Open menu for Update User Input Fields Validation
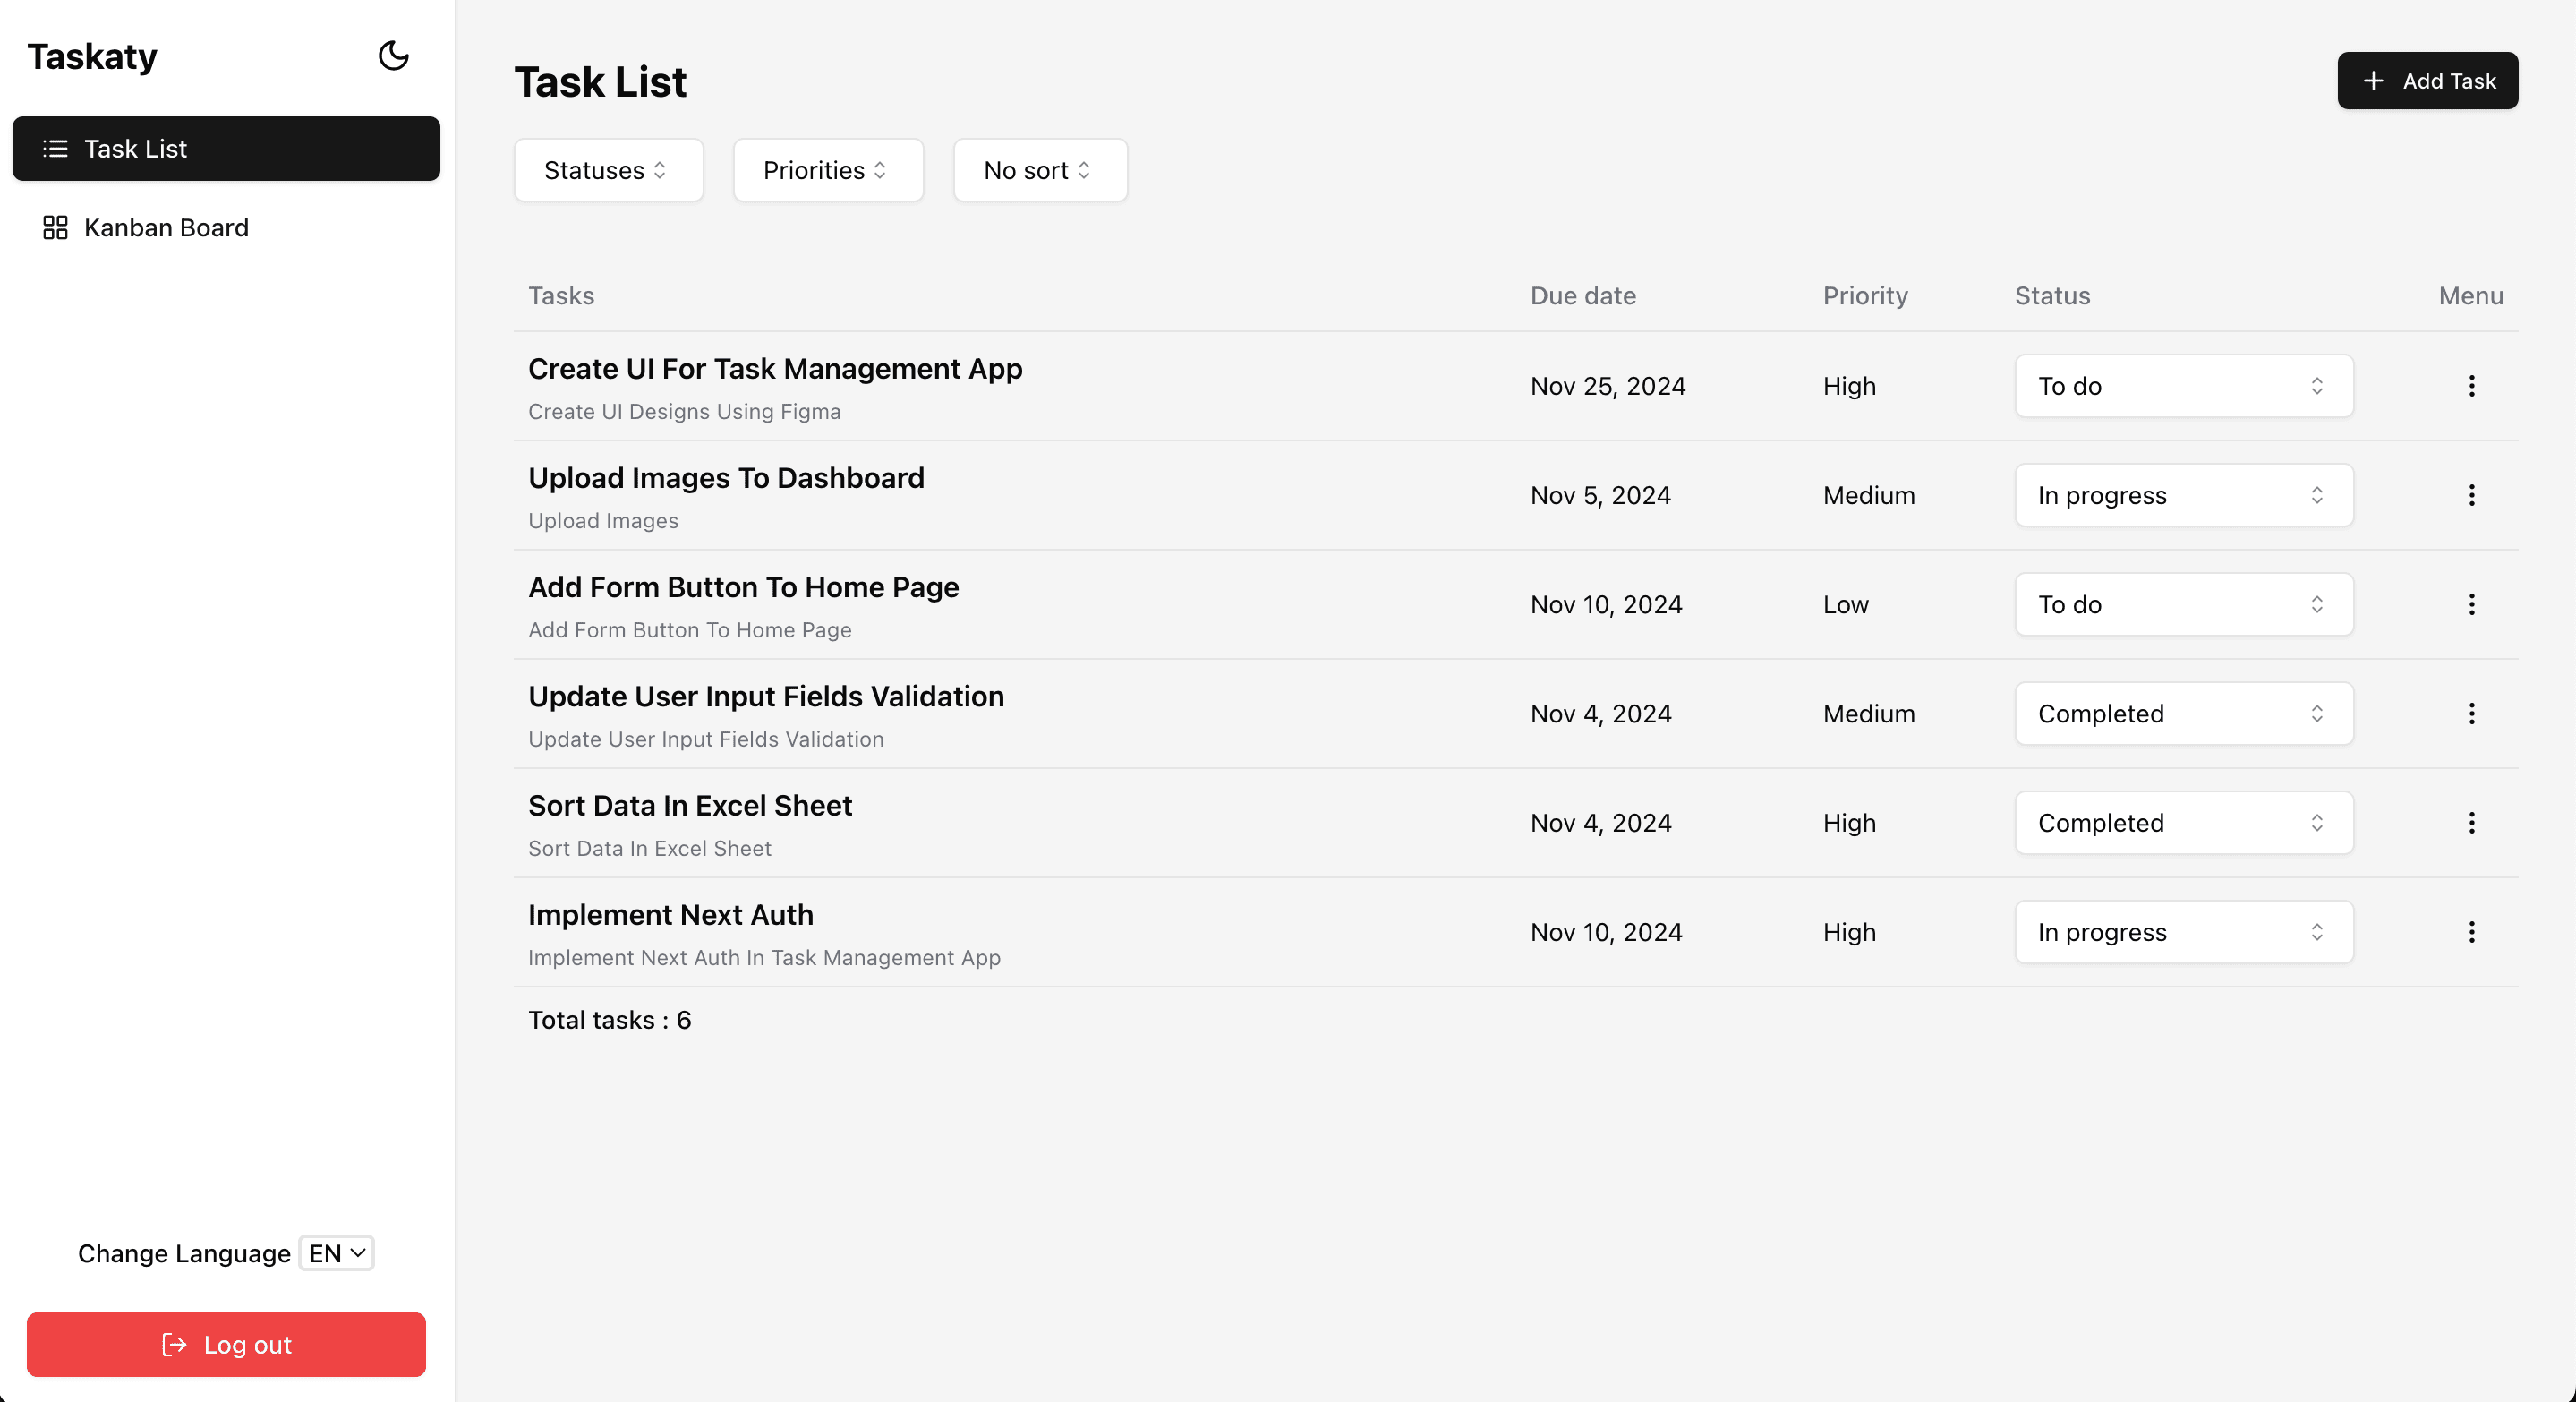2576x1402 pixels. pyautogui.click(x=2471, y=713)
